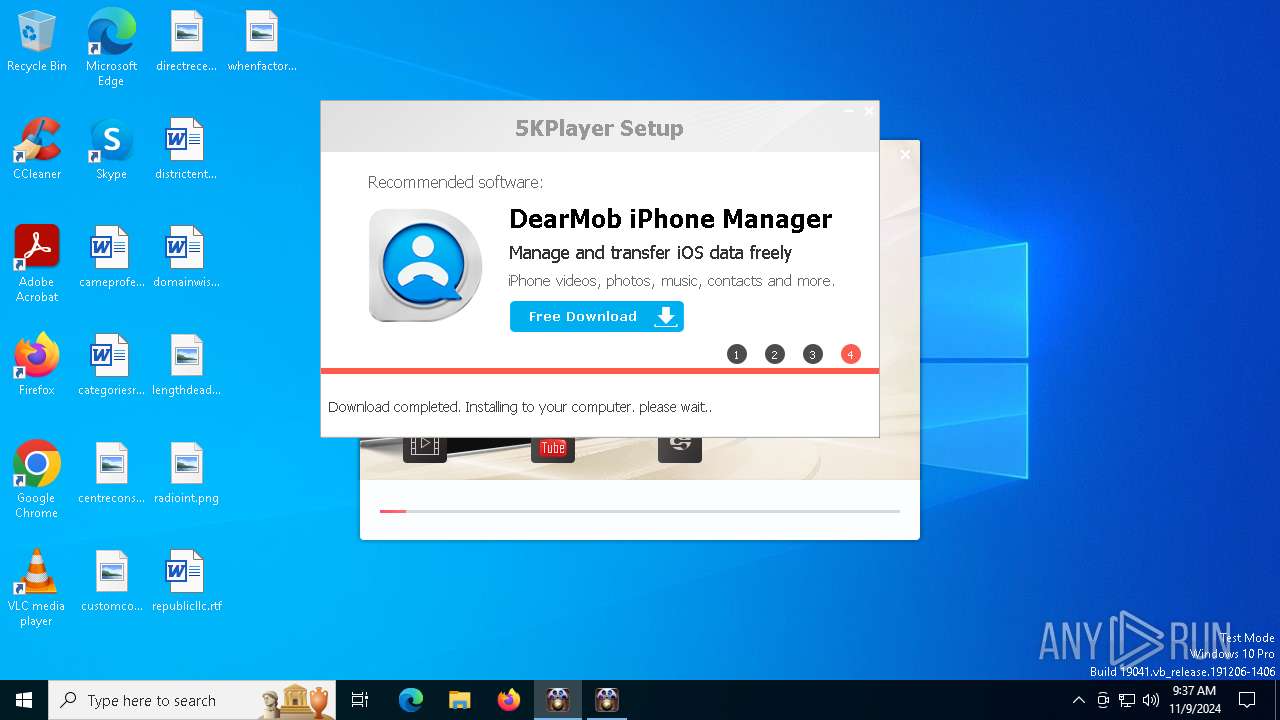Open Firefox desktop shortcut
The image size is (1280, 720).
point(37,365)
